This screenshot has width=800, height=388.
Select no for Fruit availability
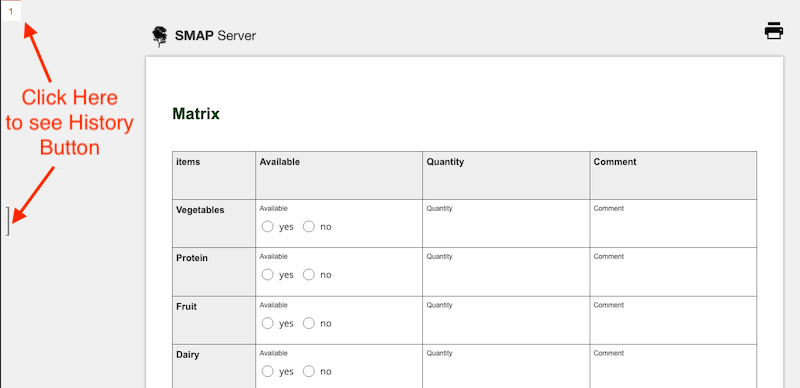[x=309, y=323]
